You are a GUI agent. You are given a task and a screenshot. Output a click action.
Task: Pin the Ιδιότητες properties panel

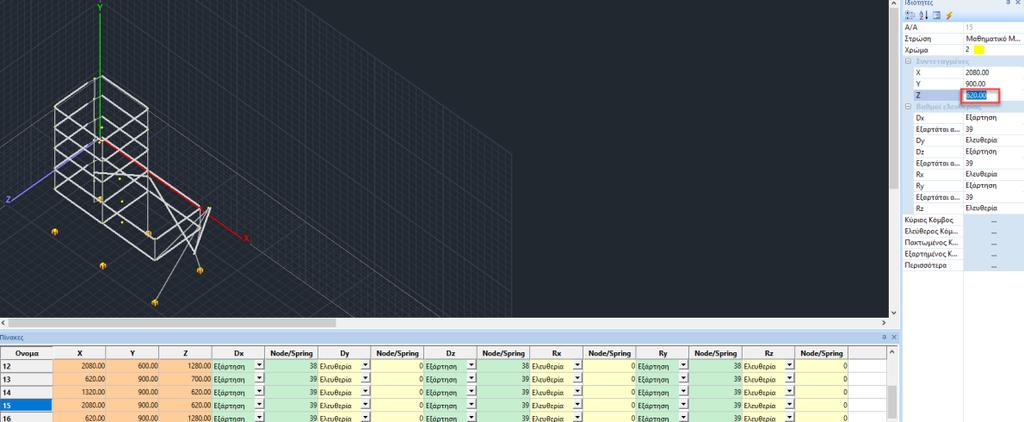point(1008,3)
